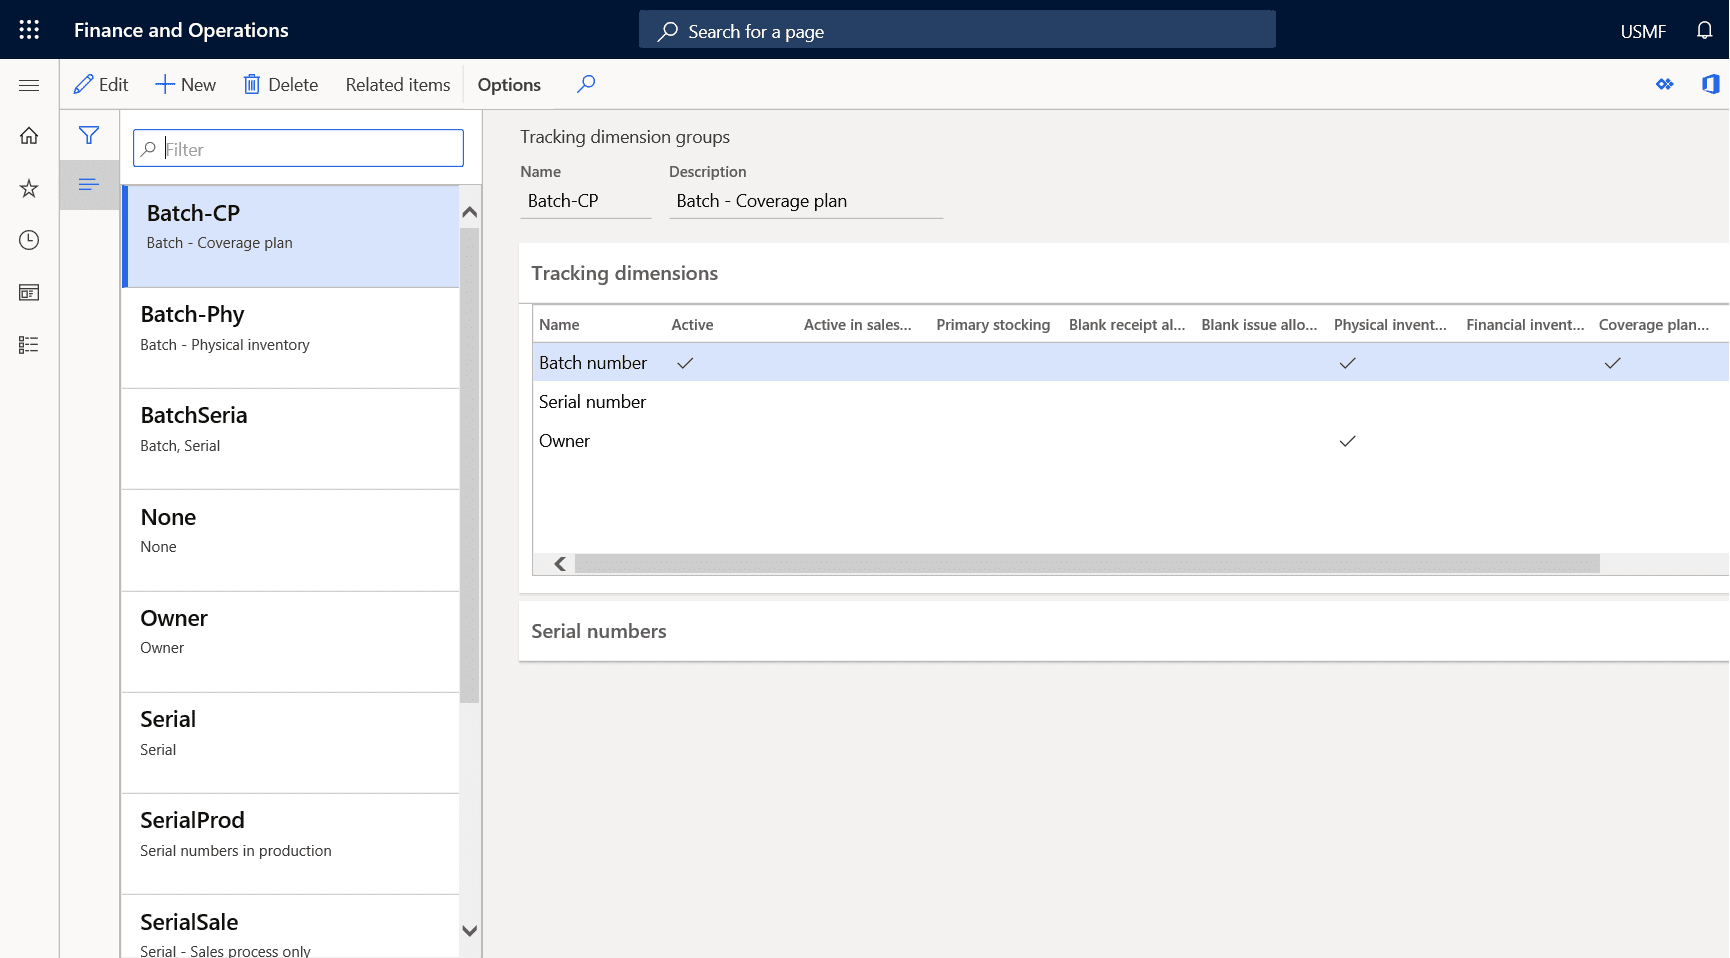
Task: Show filters using the funnel icon
Action: [89, 135]
